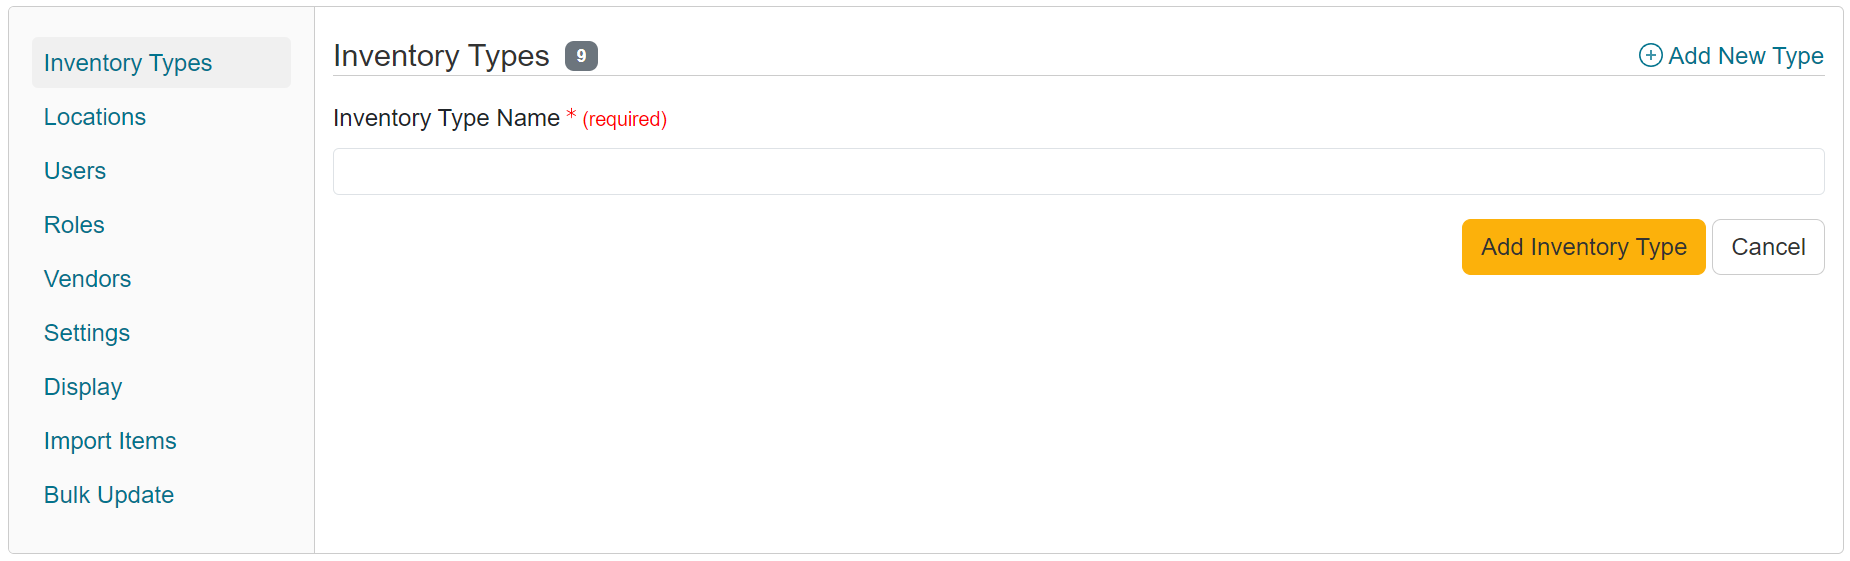Select Inventory Types in the sidebar
The height and width of the screenshot is (561, 1850).
coord(128,63)
